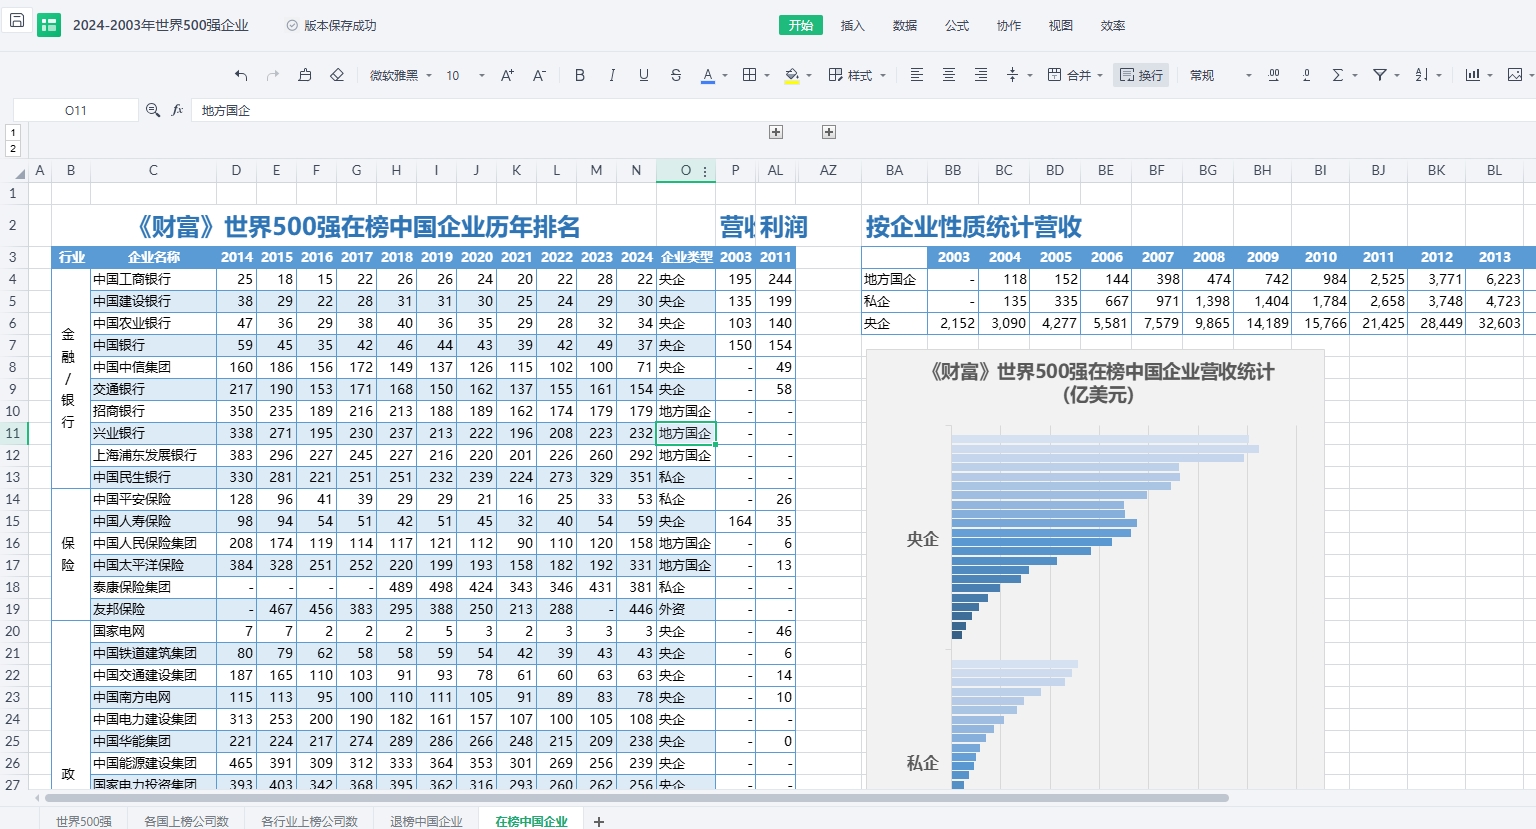Viewport: 1536px width, 829px height.
Task: Open the 协作 Collaboration menu
Action: point(1009,25)
